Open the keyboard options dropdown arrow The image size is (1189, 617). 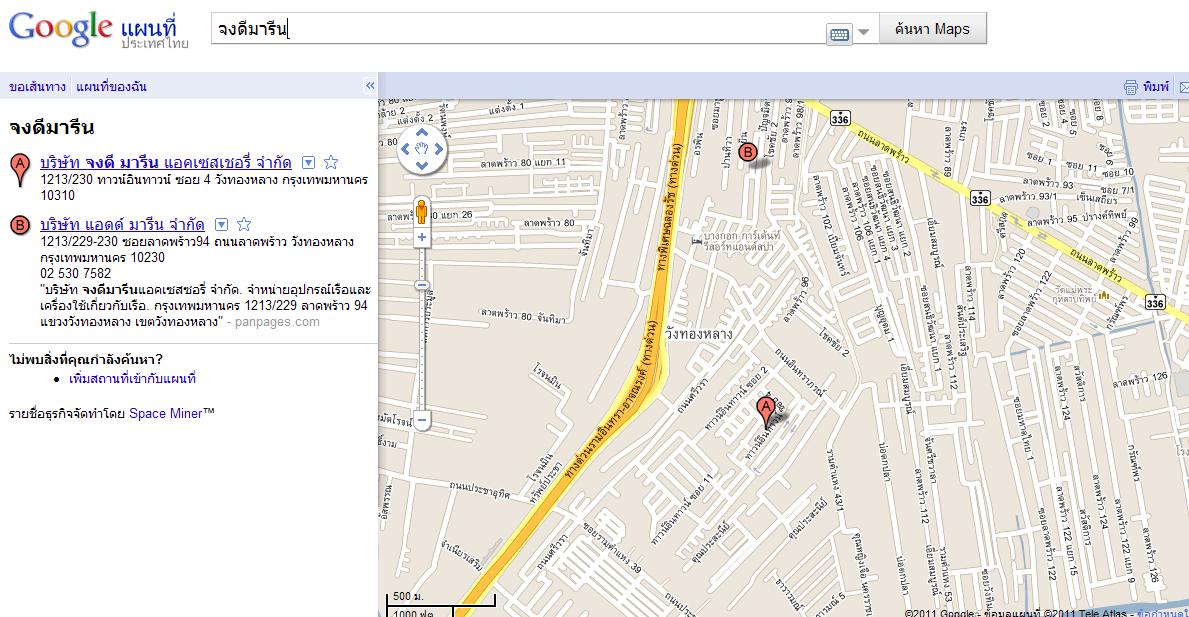click(x=864, y=32)
